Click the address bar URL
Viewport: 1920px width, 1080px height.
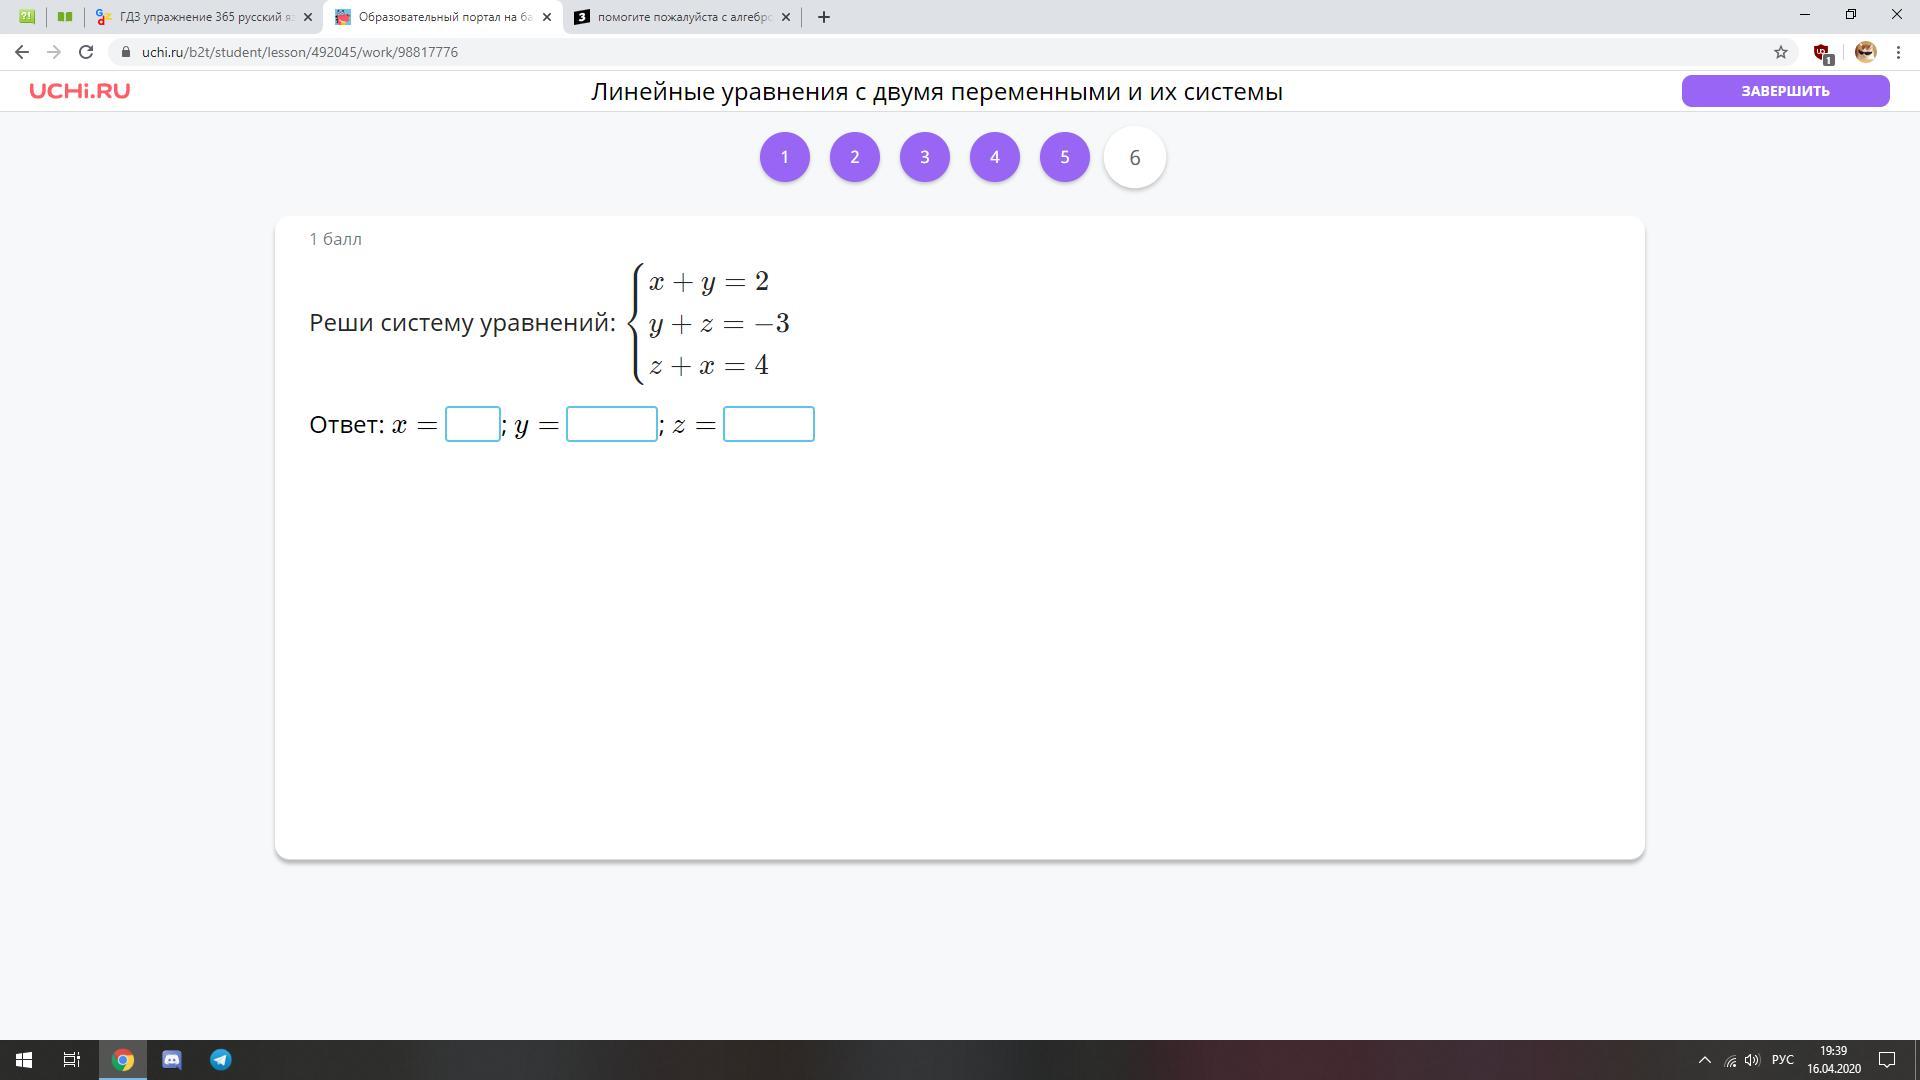[300, 52]
